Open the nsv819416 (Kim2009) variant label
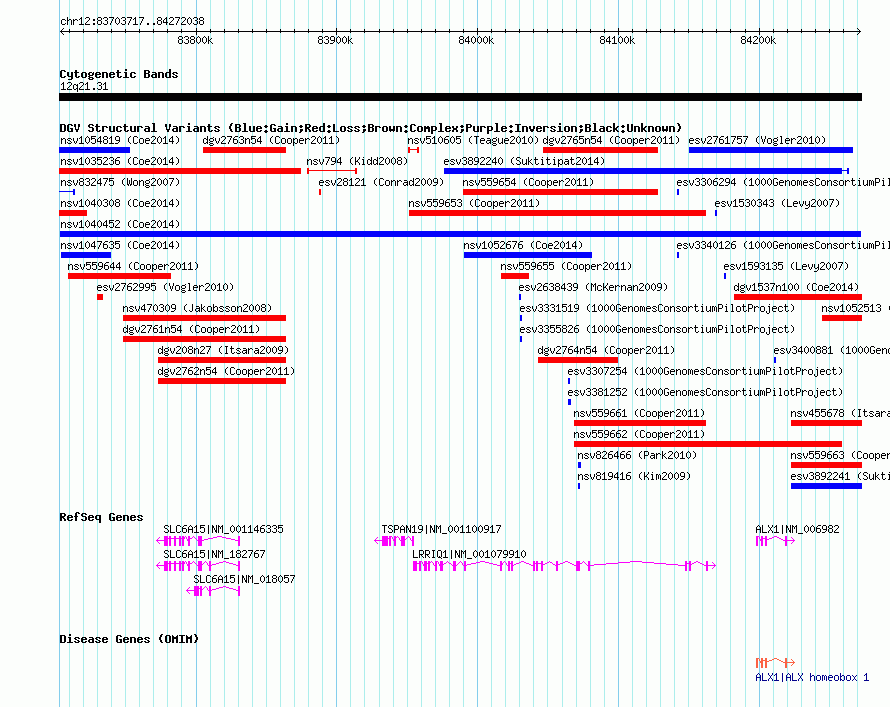This screenshot has width=890, height=707. [634, 476]
